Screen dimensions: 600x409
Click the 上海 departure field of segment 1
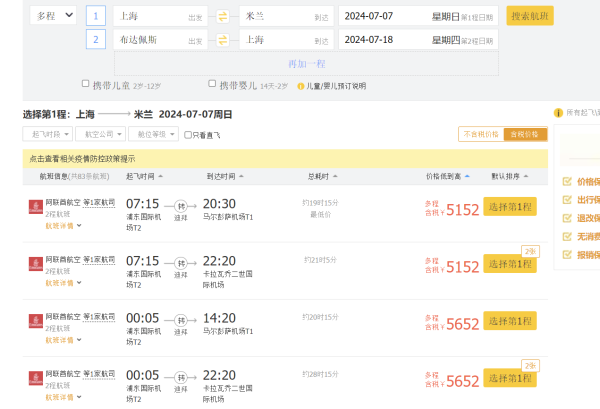click(x=160, y=16)
